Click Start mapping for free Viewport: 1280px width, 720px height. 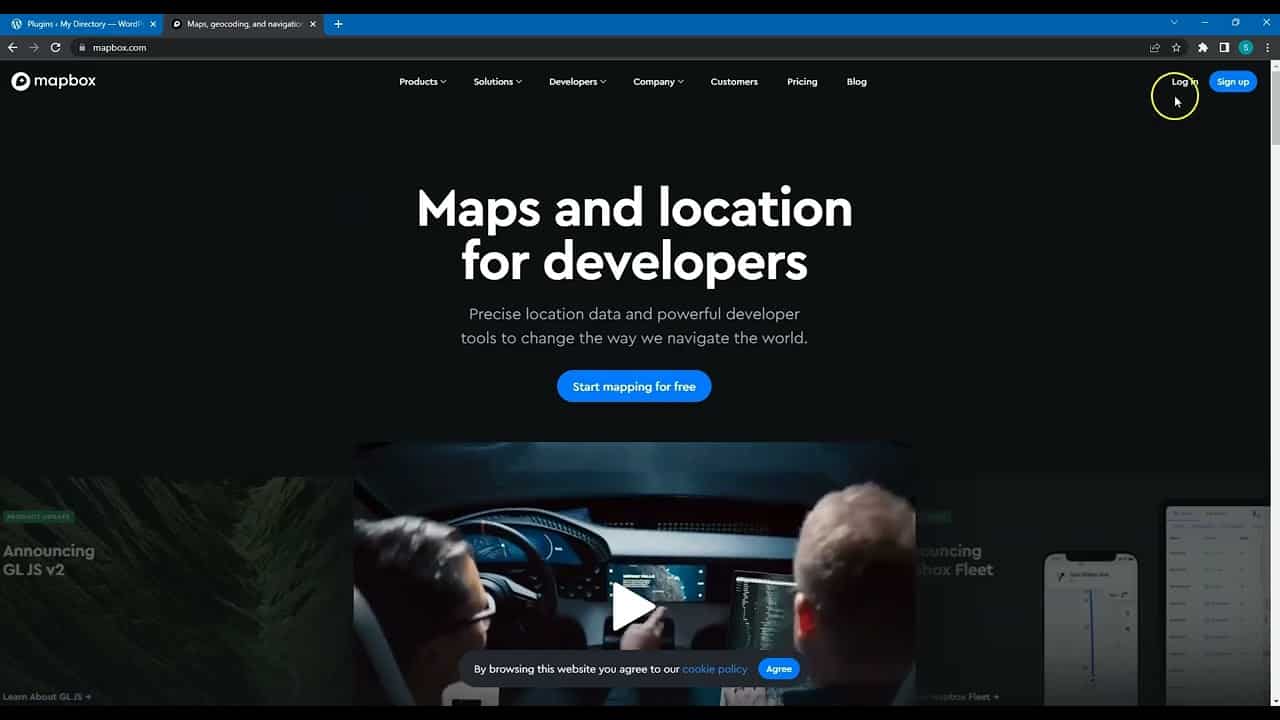[x=634, y=386]
